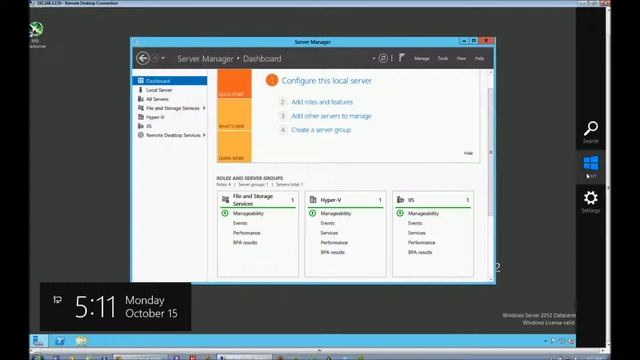Click Events in the Hyper-V tile
The image size is (640, 360).
[327, 223]
